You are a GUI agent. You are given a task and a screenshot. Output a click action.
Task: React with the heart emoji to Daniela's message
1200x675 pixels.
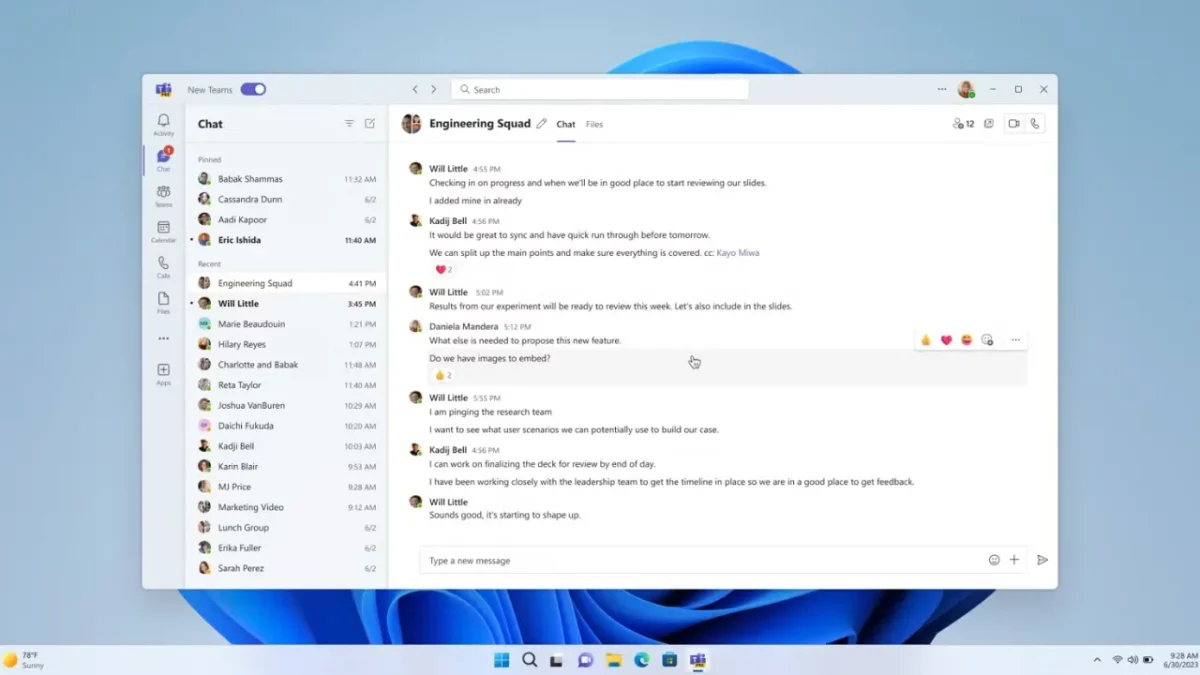pos(945,339)
